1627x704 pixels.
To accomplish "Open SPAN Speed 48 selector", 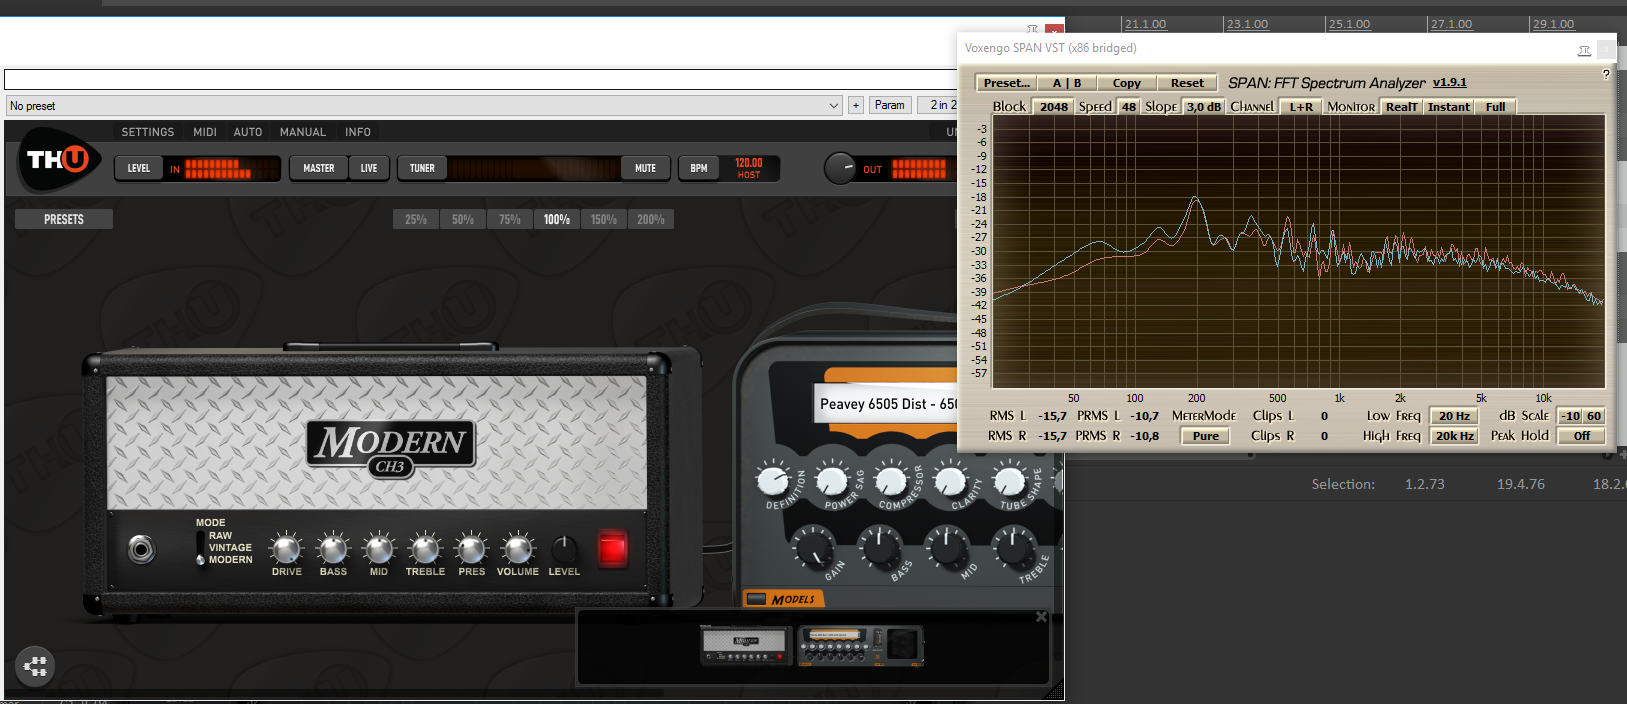I will point(1128,106).
